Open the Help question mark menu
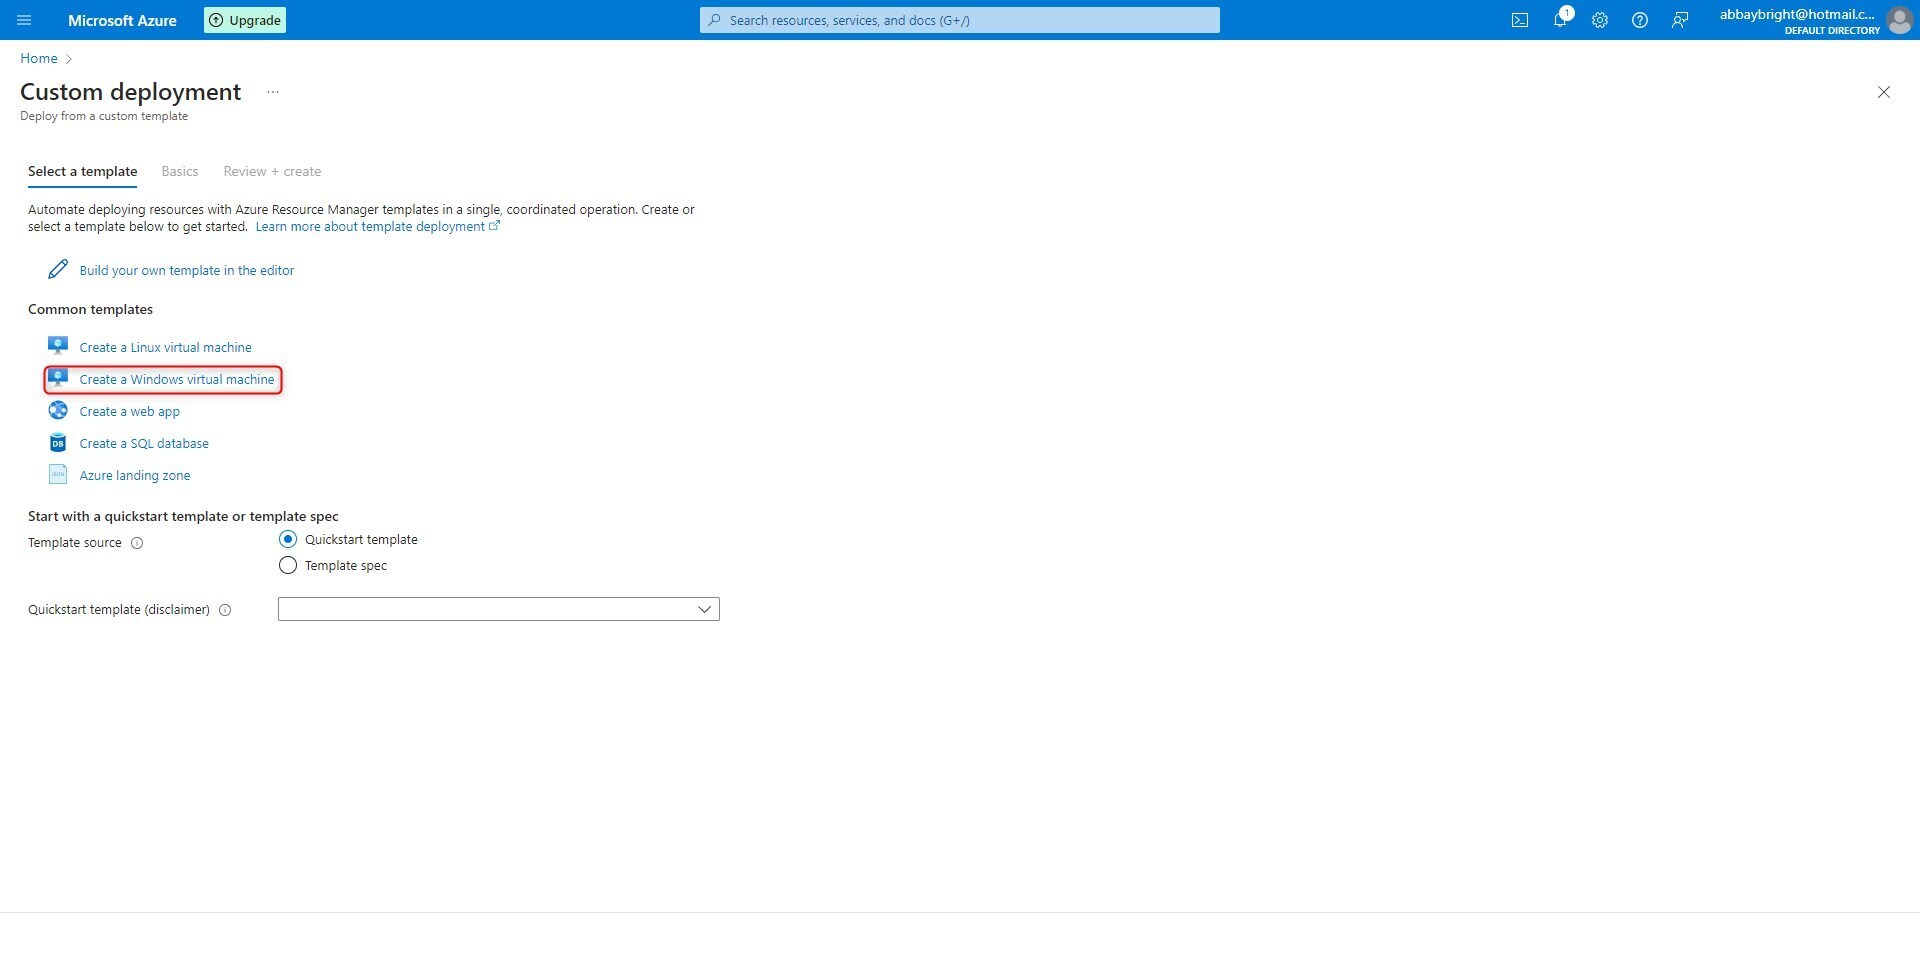1920x953 pixels. (1640, 20)
